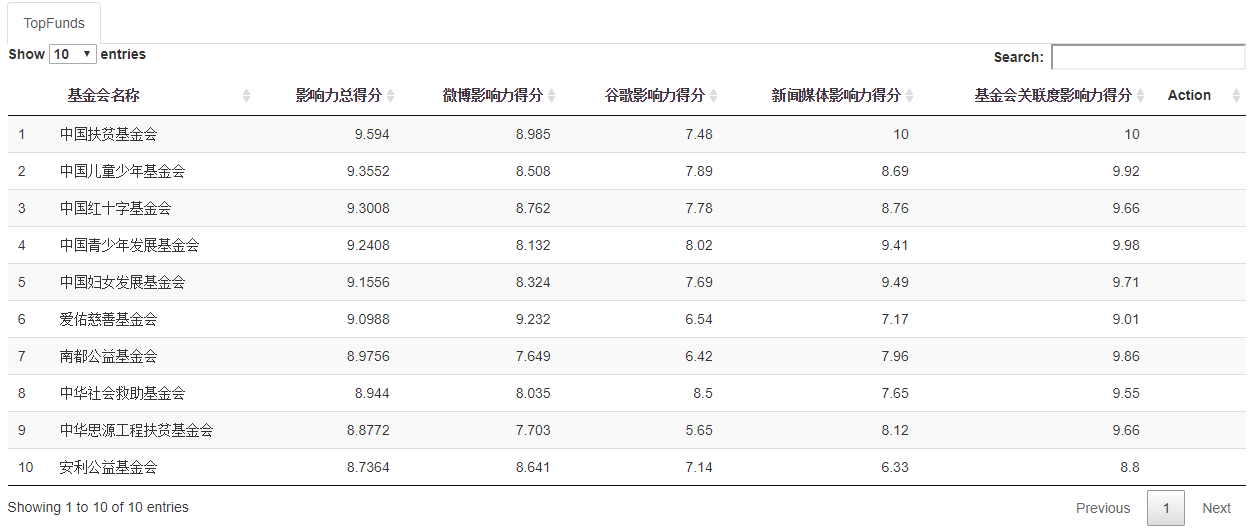Click Google score 5.65
Screen dimensions: 1251x530
pos(699,430)
